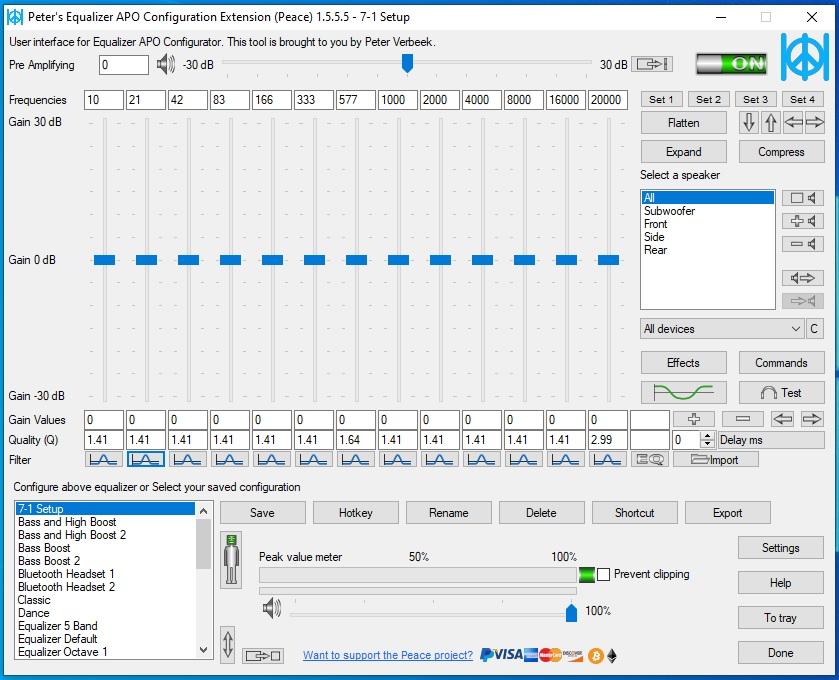The width and height of the screenshot is (839, 680).
Task: Click the 1000 Hz gain slider handle
Action: point(399,260)
